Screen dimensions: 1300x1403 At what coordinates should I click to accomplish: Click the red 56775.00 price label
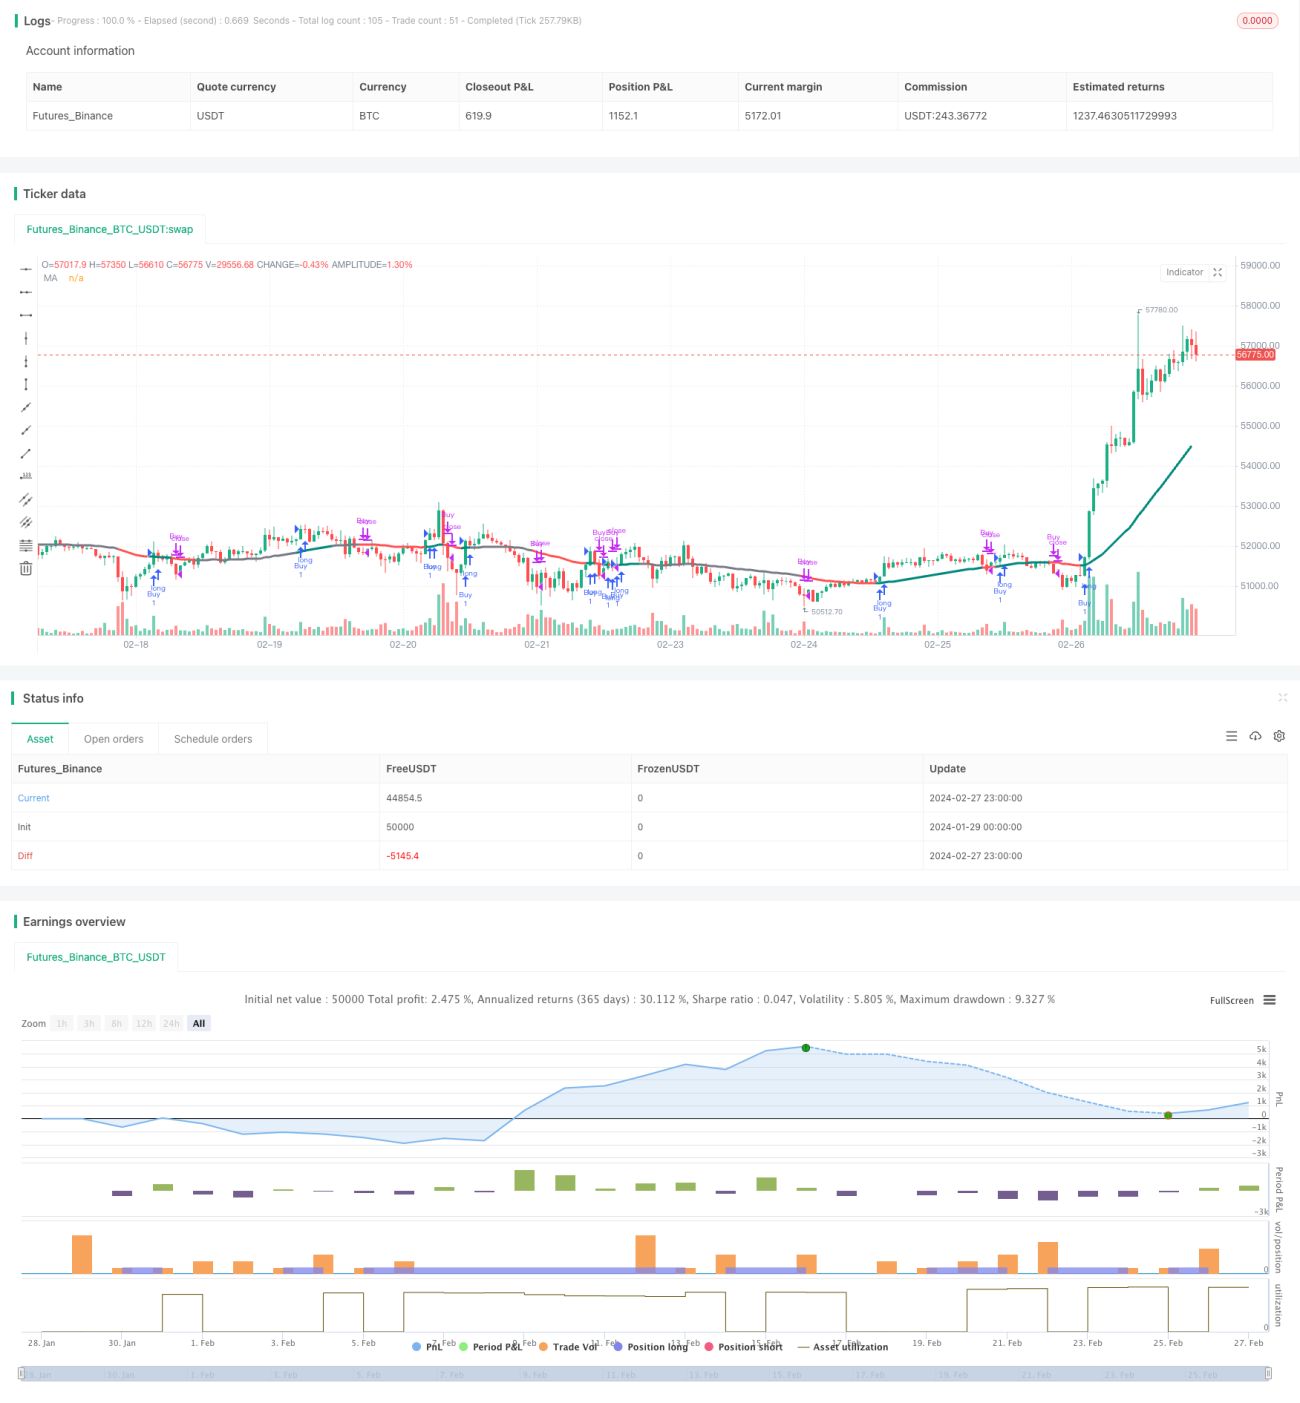coord(1256,355)
